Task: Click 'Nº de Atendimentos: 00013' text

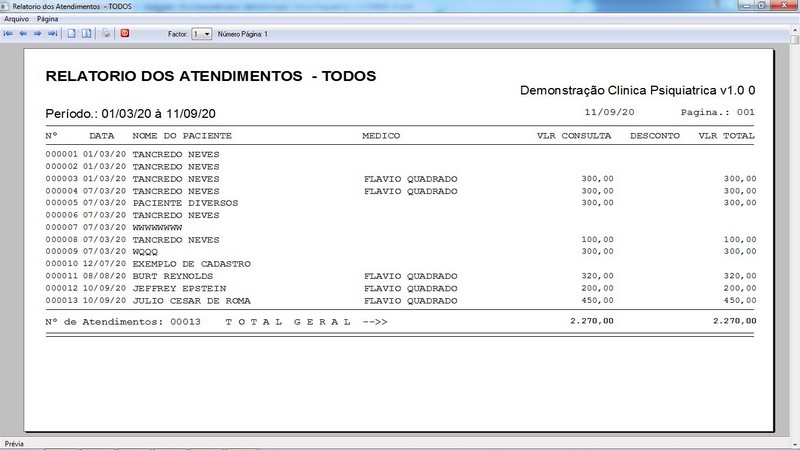Action: [123, 322]
